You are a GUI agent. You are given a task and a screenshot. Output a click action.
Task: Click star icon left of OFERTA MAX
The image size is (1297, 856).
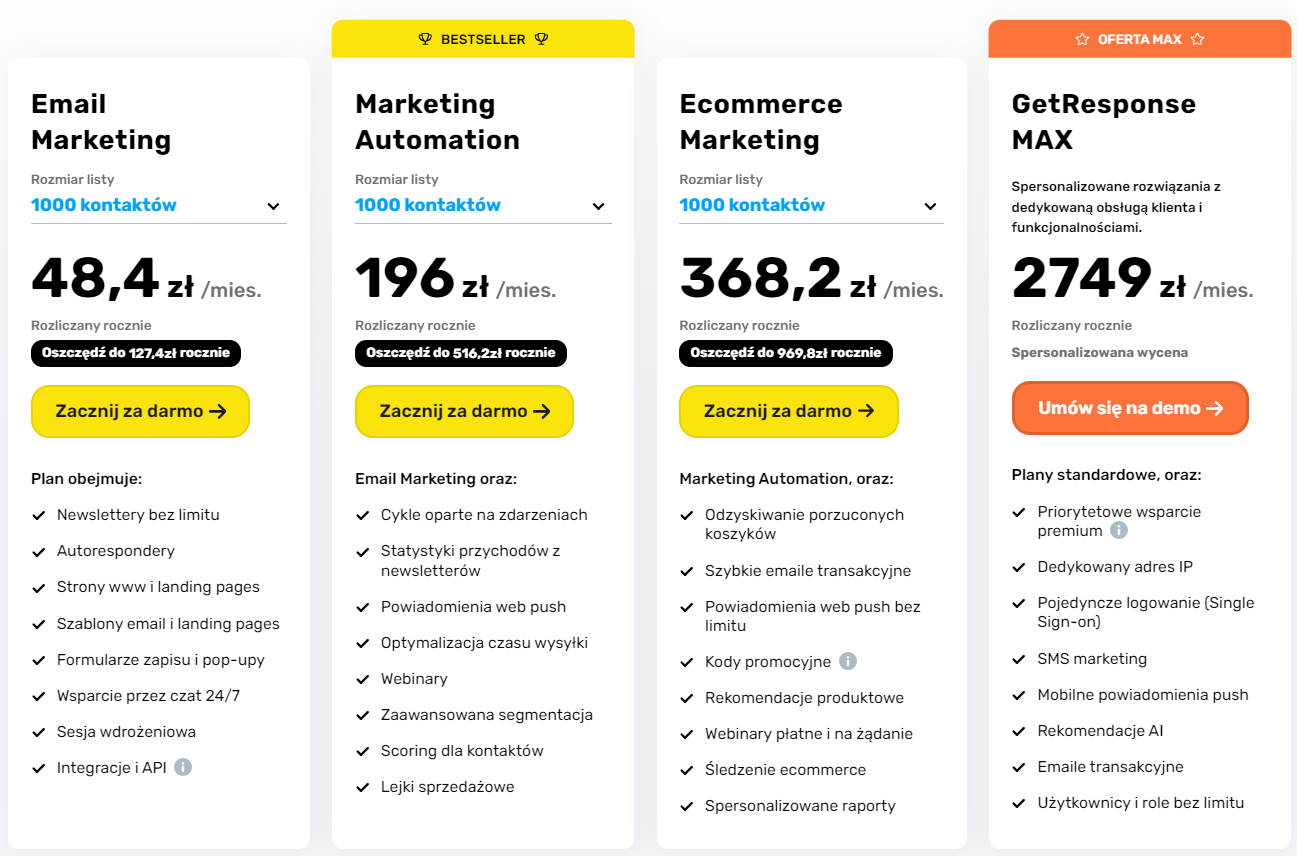[x=1082, y=40]
